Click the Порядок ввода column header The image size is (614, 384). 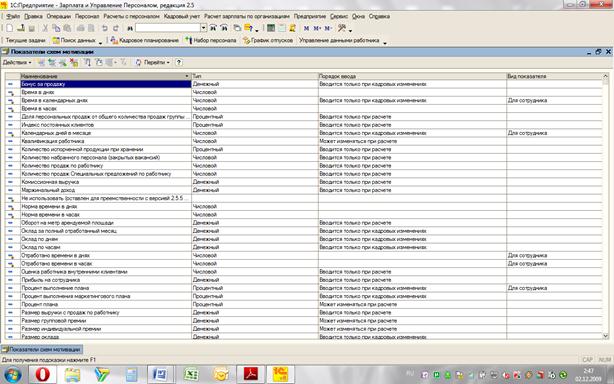412,76
